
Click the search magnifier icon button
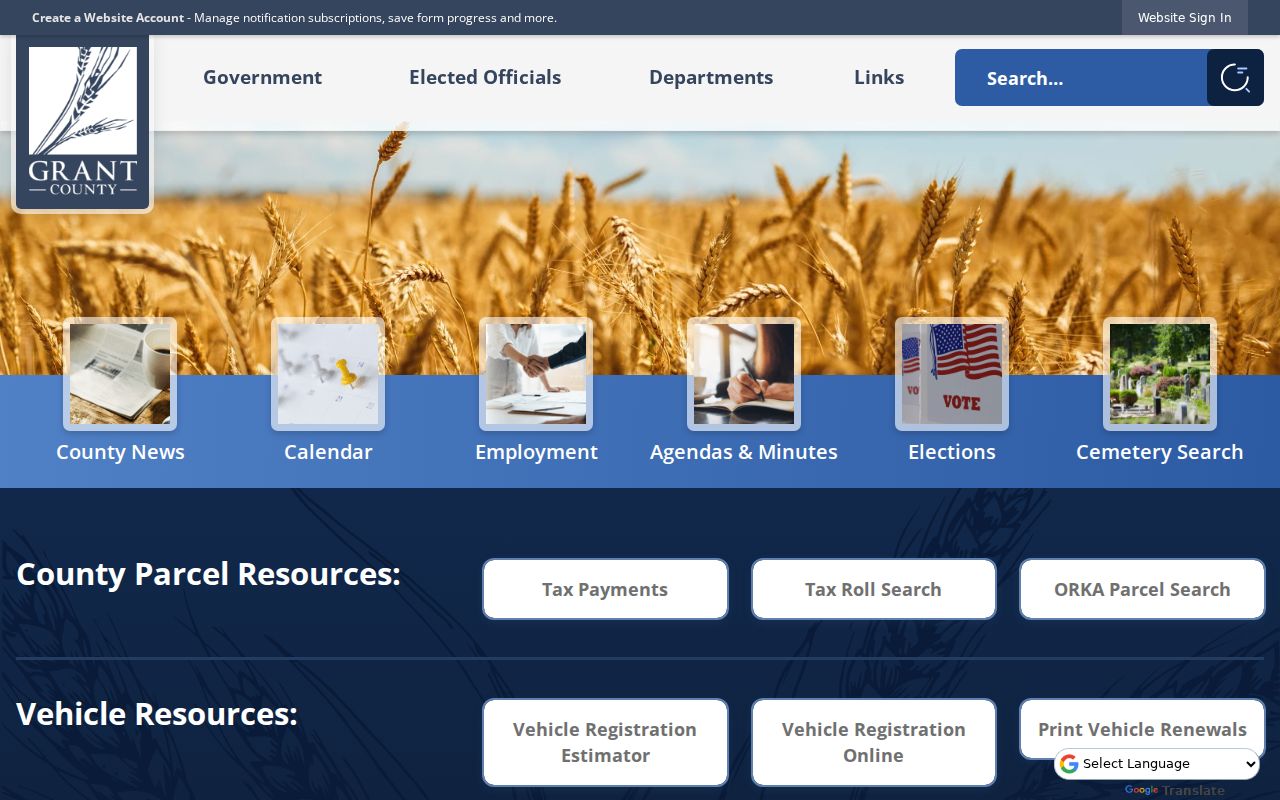1235,77
